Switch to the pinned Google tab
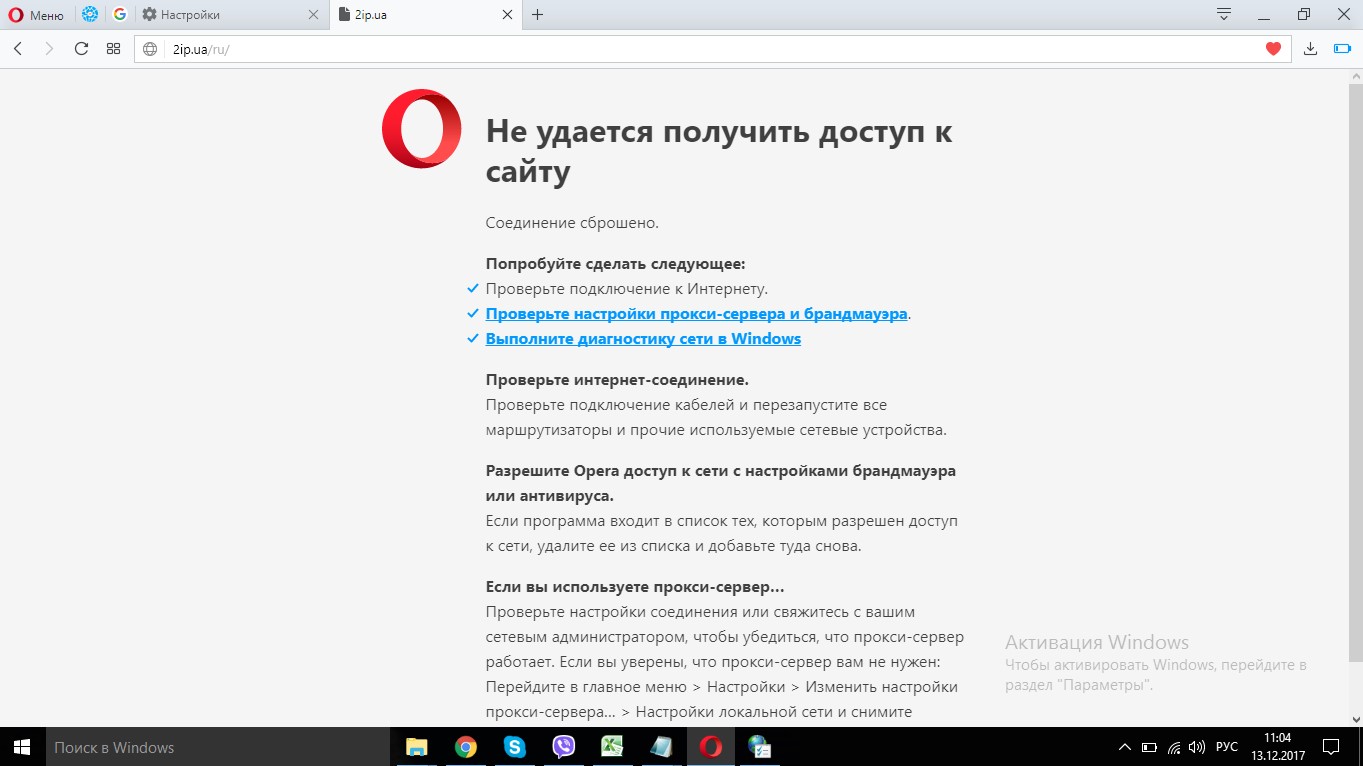 (x=120, y=15)
